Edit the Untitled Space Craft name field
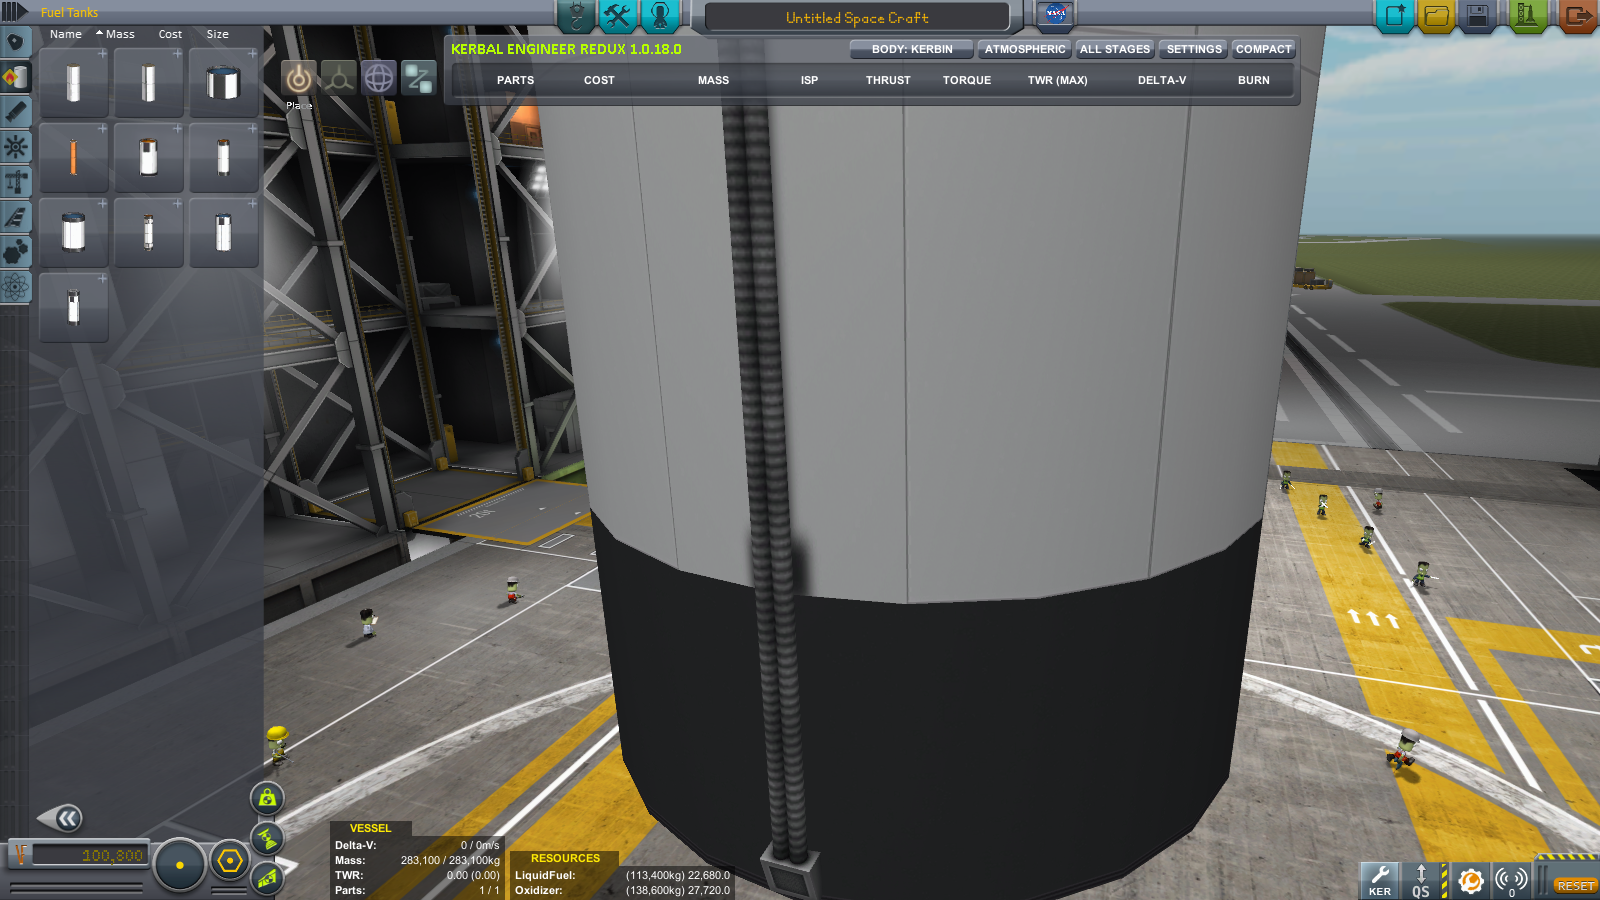 857,17
